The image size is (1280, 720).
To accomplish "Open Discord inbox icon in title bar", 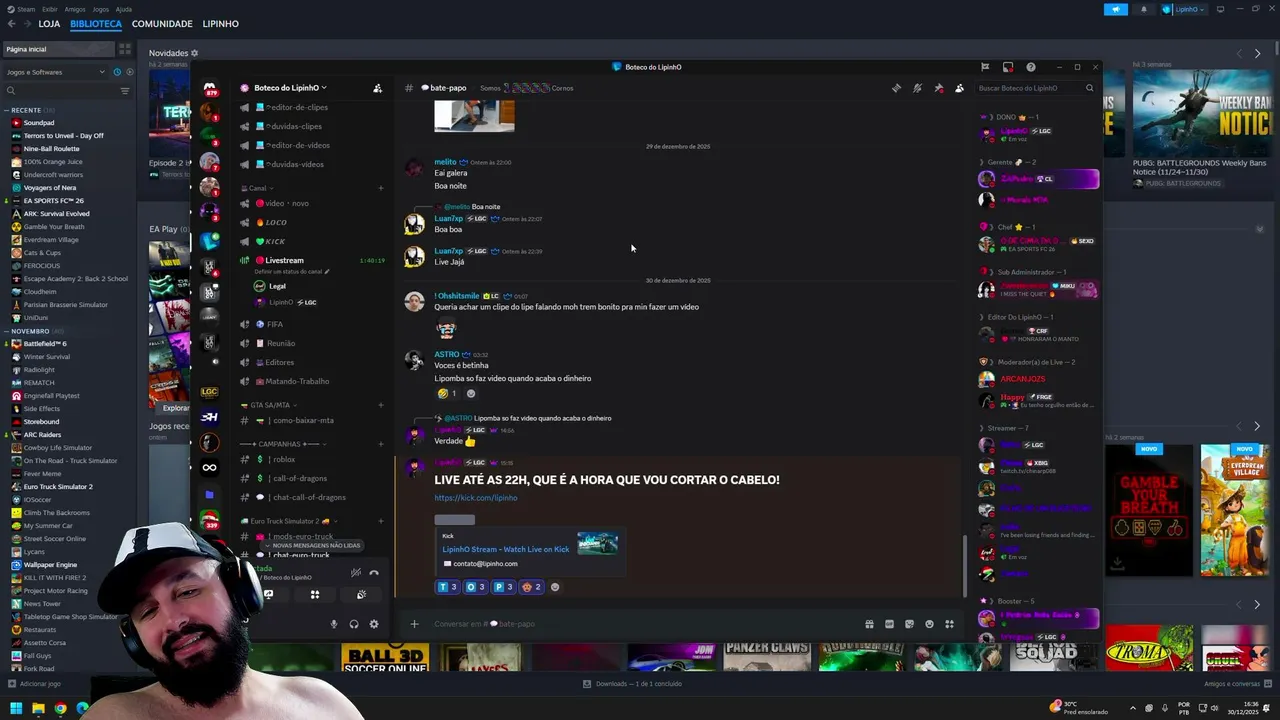I will click(1008, 67).
